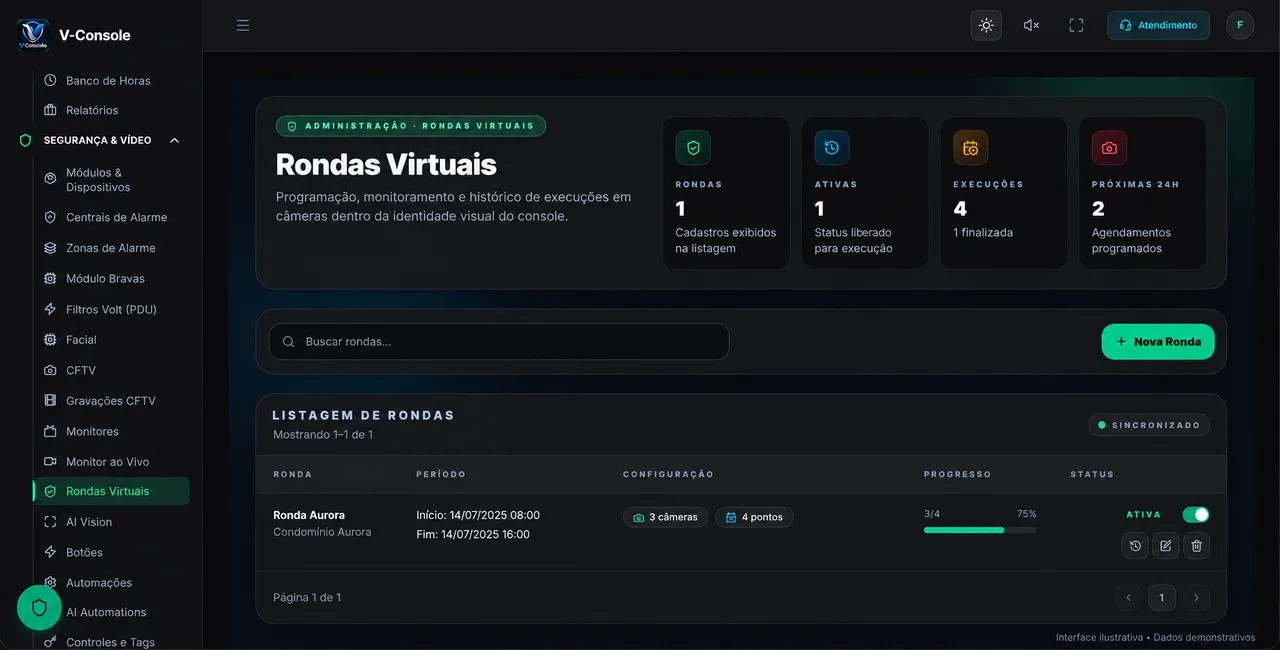
Task: Click the Mostrando 1–1 de 1 text
Action: [323, 435]
